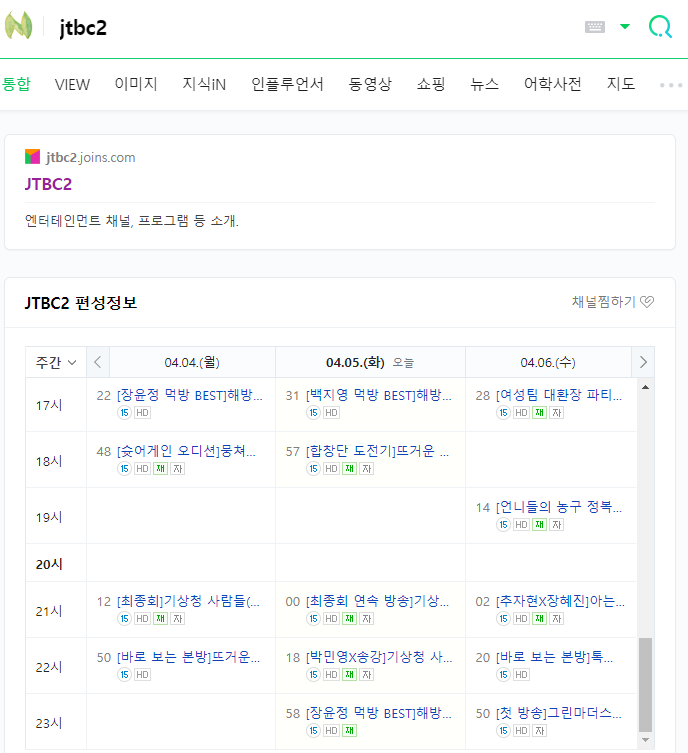Click 채널찜하기 heart button
Image resolution: width=688 pixels, height=753 pixels.
tap(613, 302)
